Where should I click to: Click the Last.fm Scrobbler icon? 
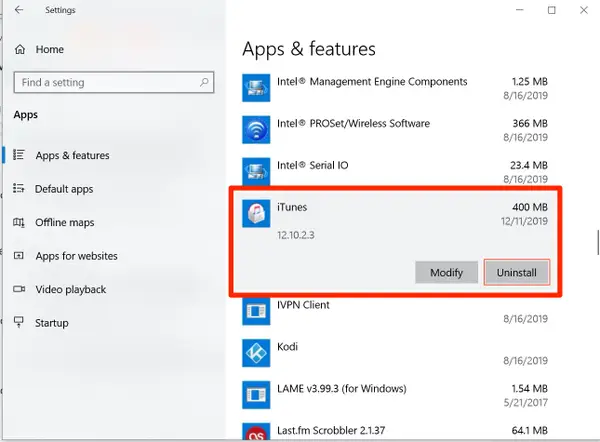coord(256,432)
